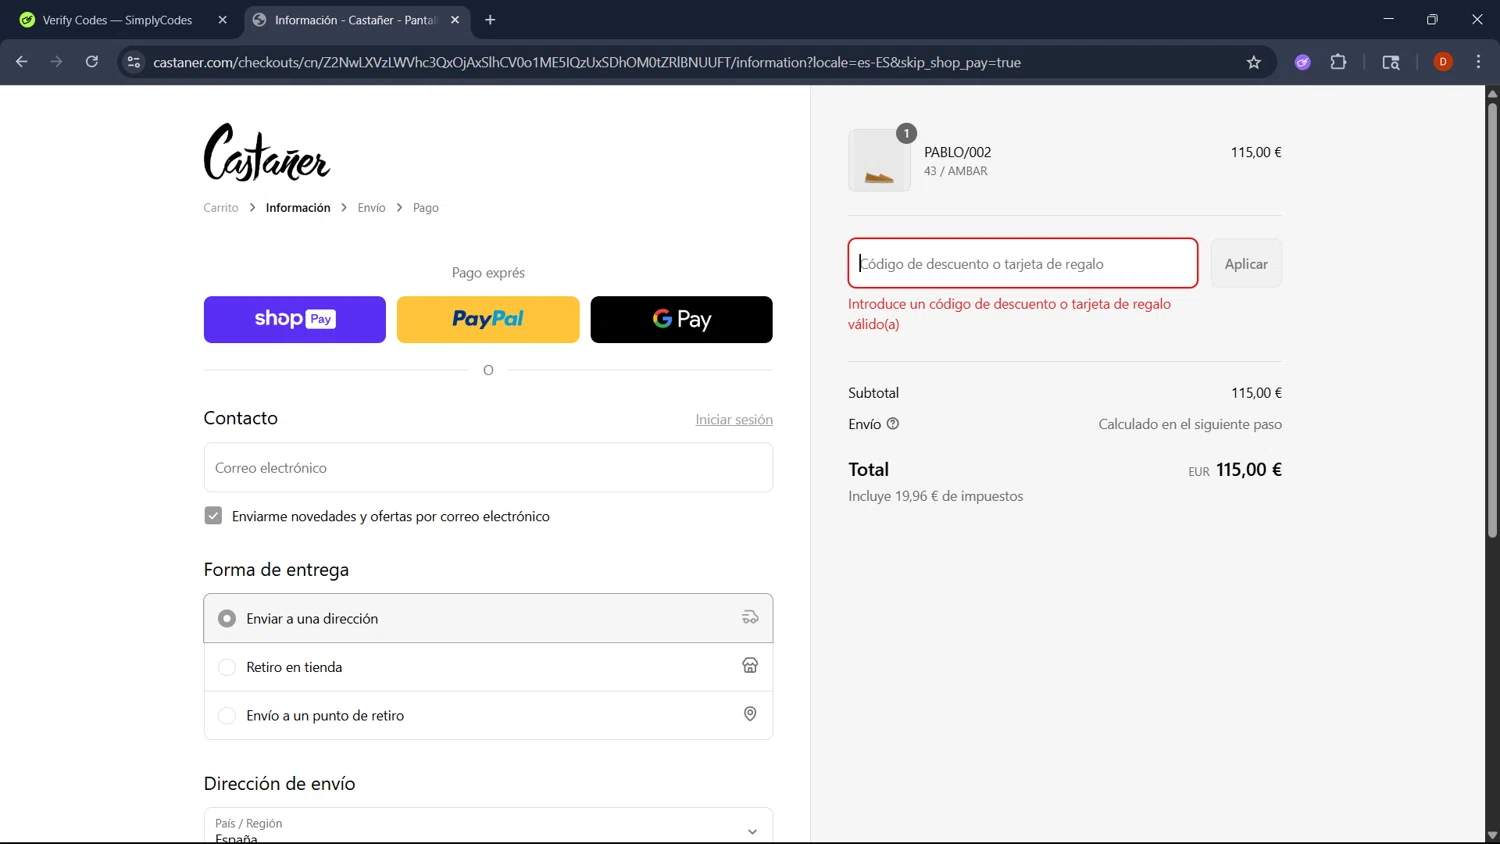Image resolution: width=1500 pixels, height=844 pixels.
Task: Click the Contacto heading
Action: click(241, 418)
